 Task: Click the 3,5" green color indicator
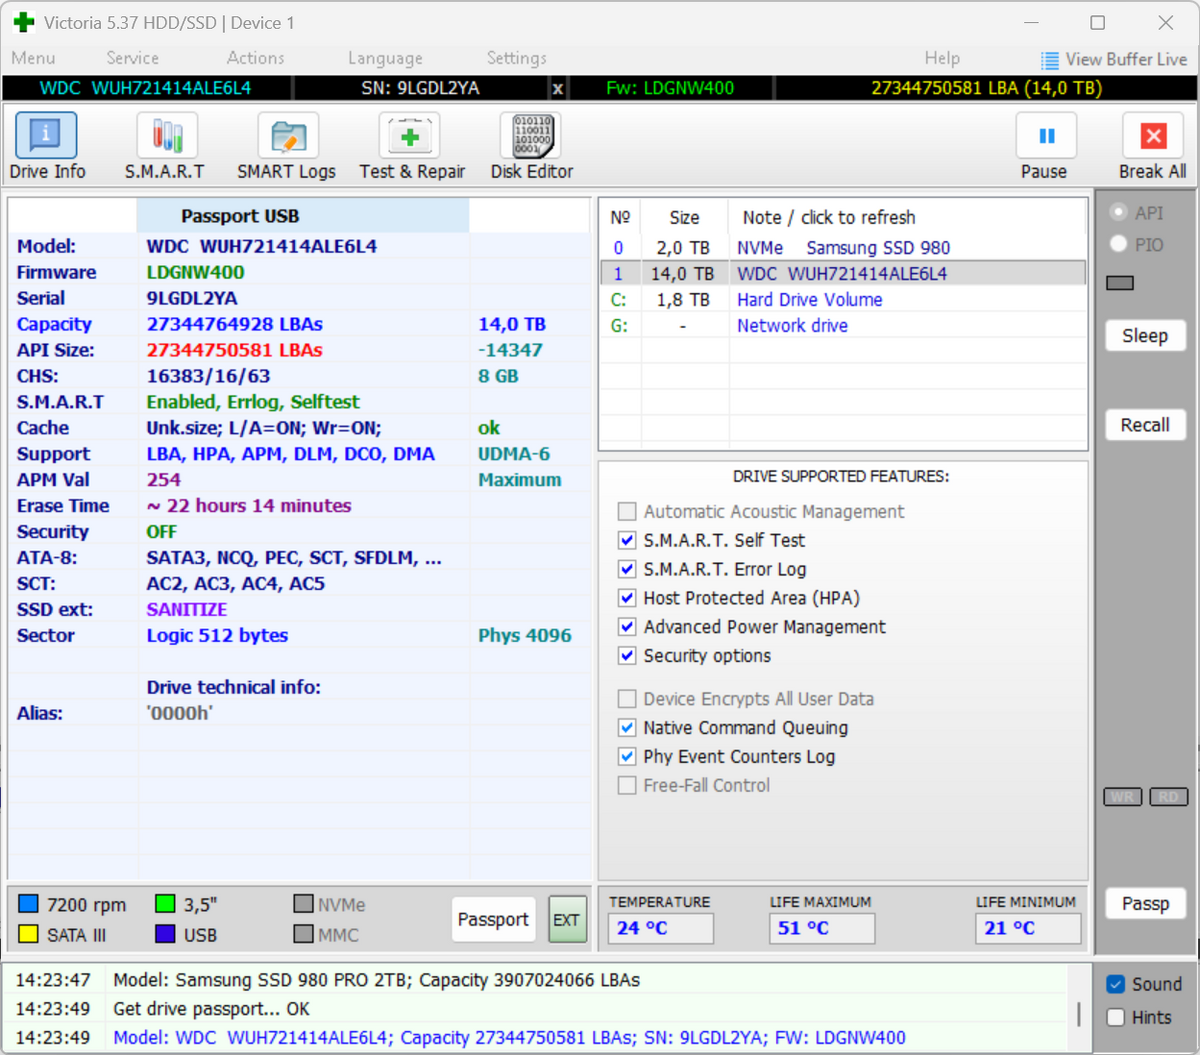click(165, 904)
